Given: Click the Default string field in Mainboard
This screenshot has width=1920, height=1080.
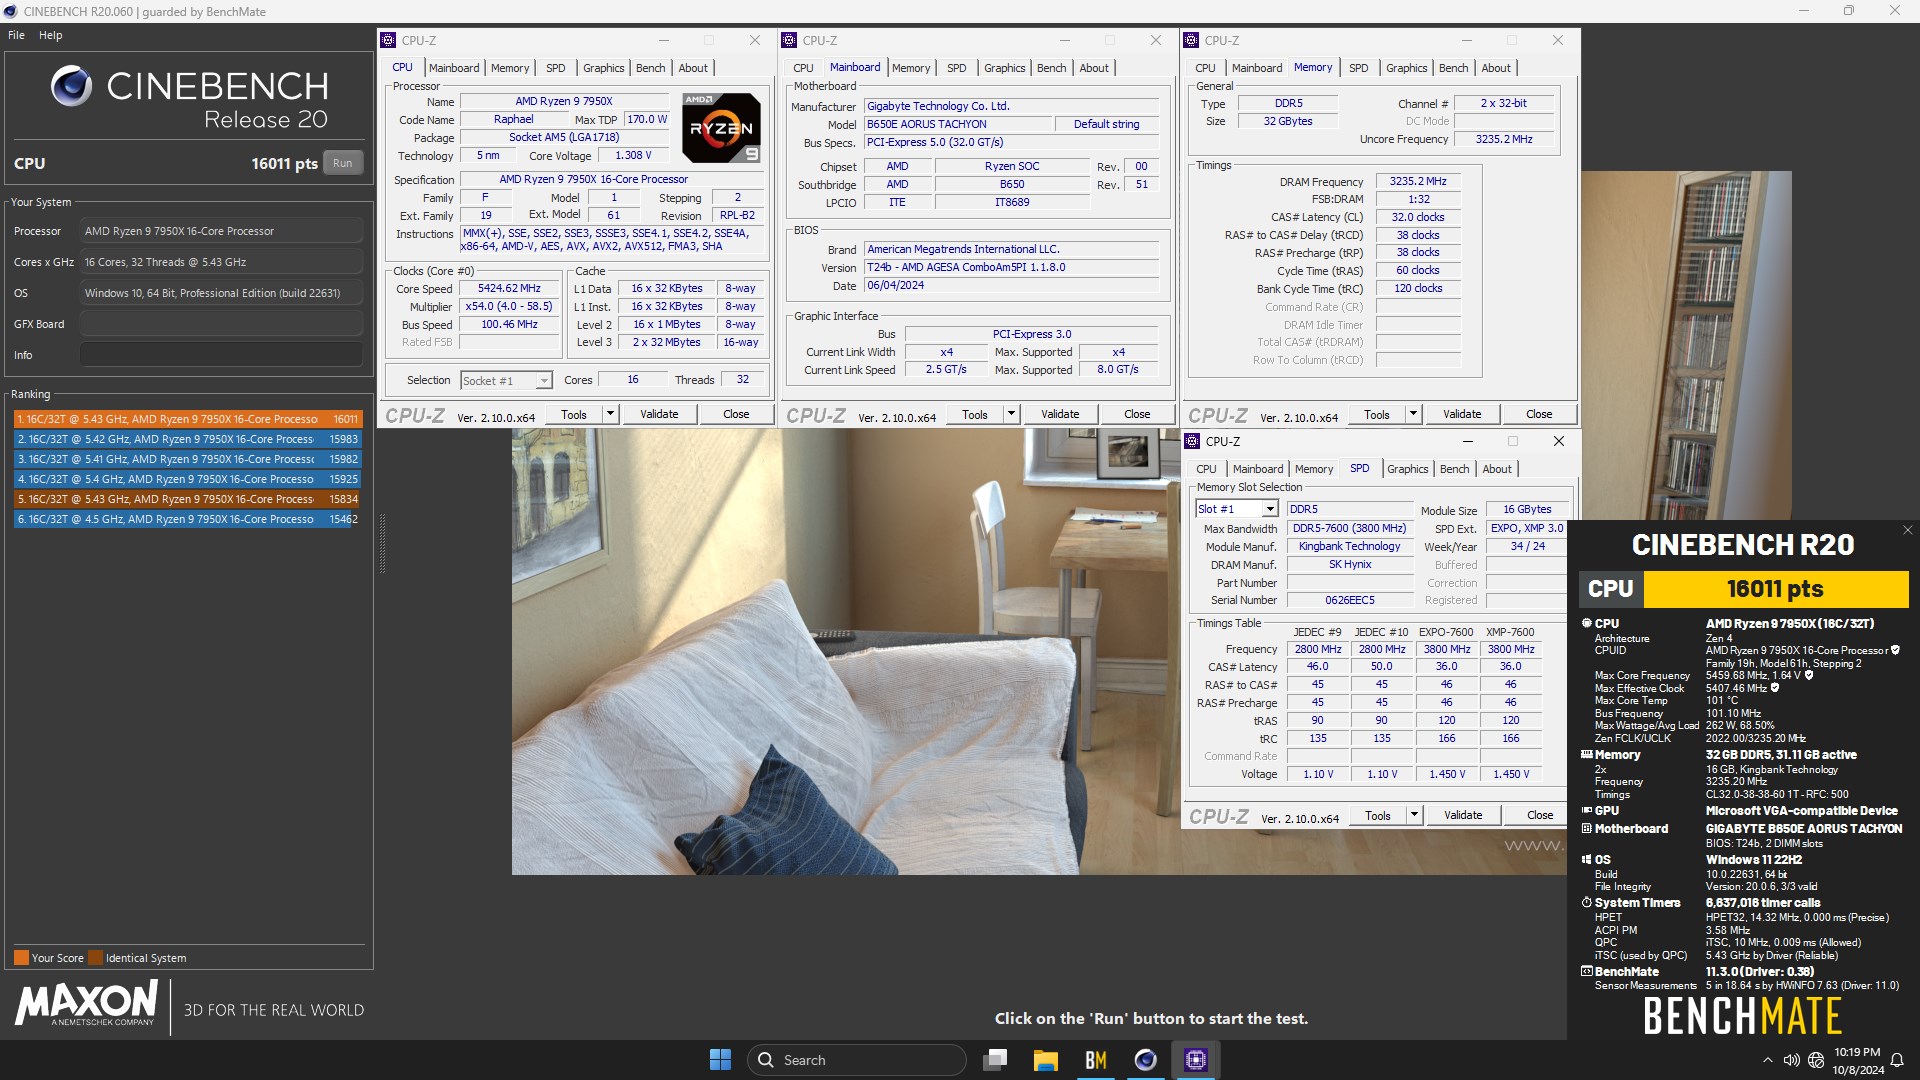Looking at the screenshot, I should pos(1106,124).
